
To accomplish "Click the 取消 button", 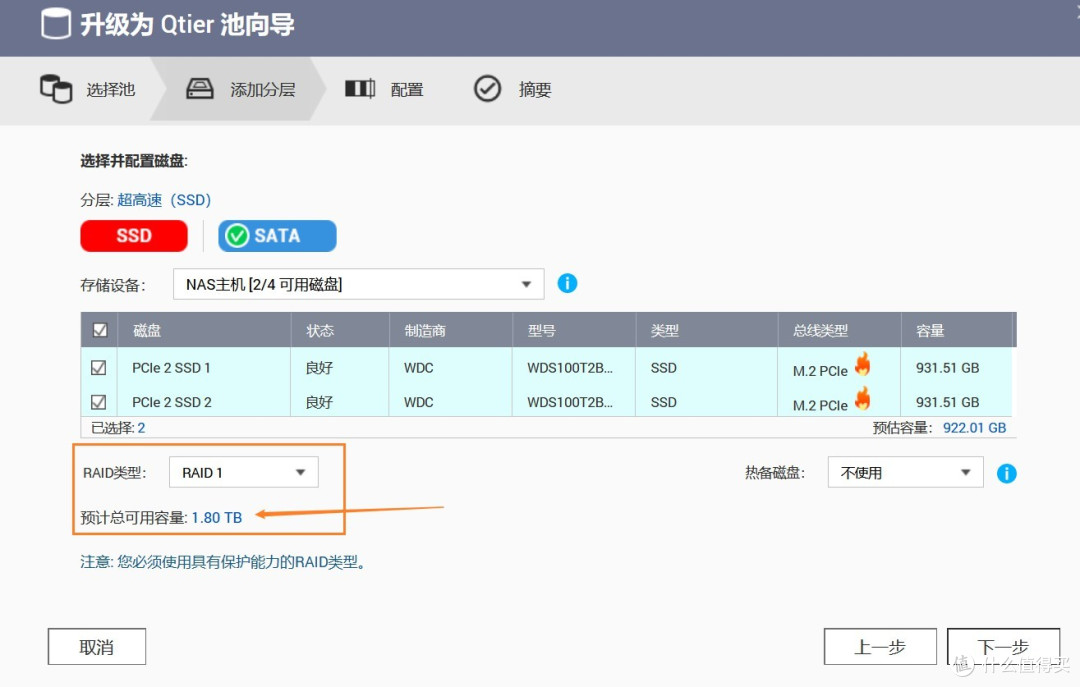I will (96, 646).
